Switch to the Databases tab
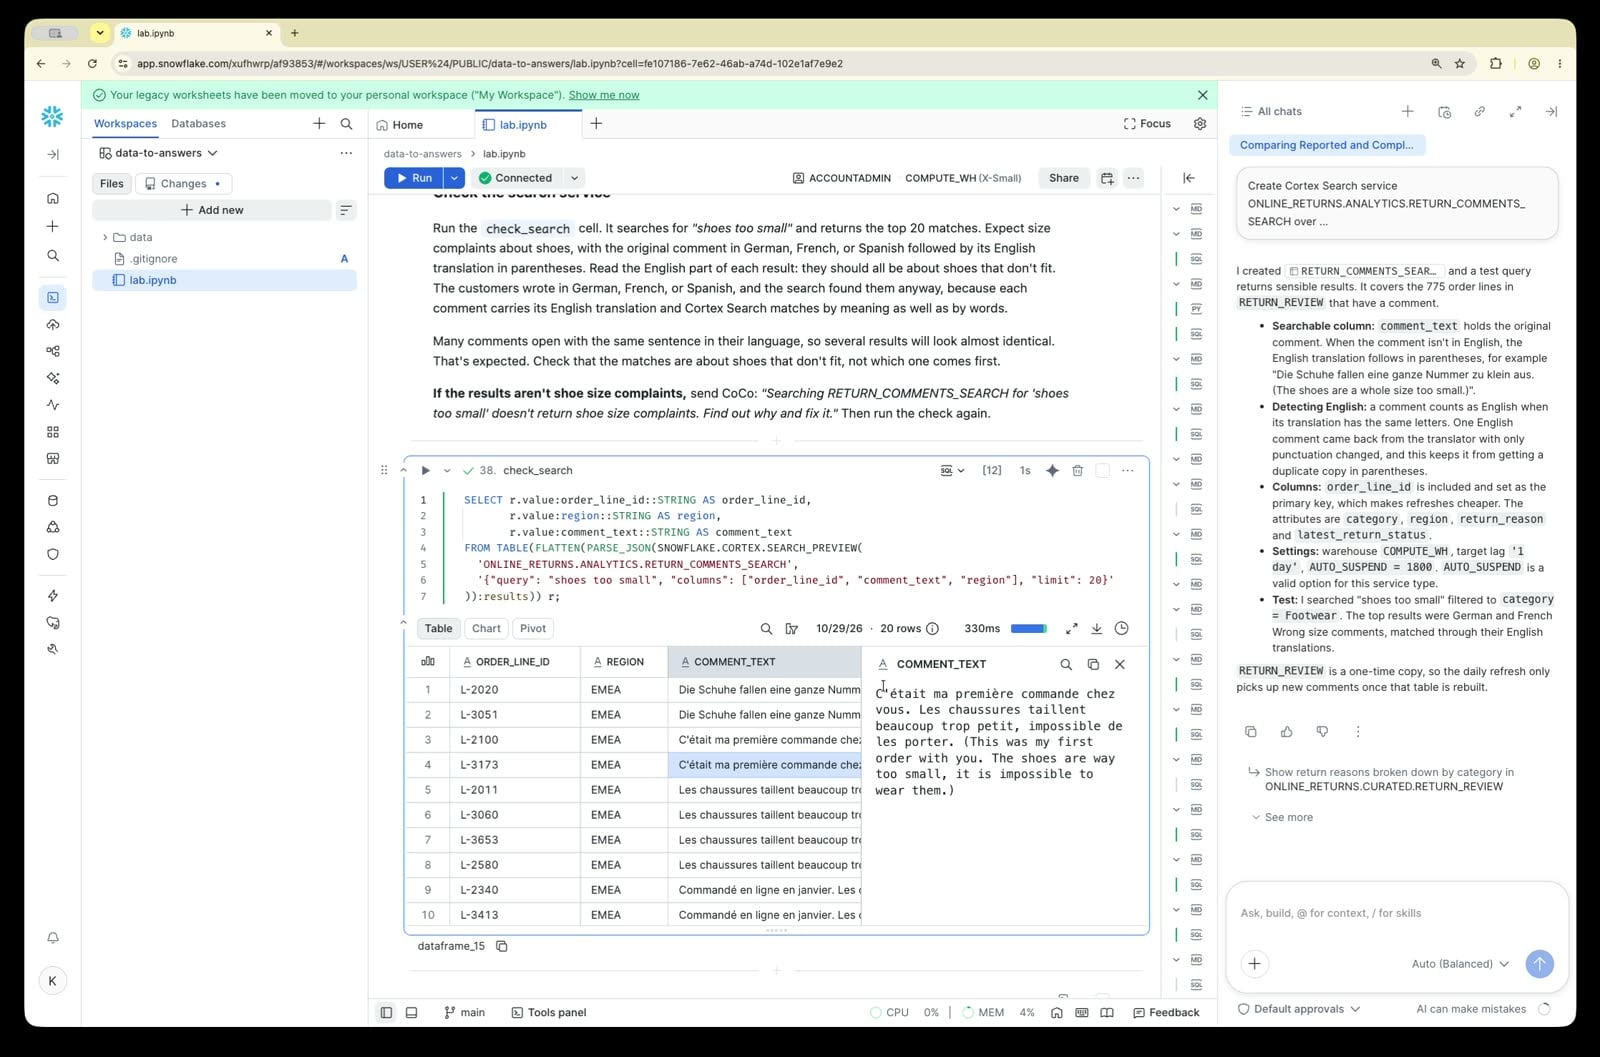This screenshot has width=1600, height=1057. pyautogui.click(x=198, y=124)
